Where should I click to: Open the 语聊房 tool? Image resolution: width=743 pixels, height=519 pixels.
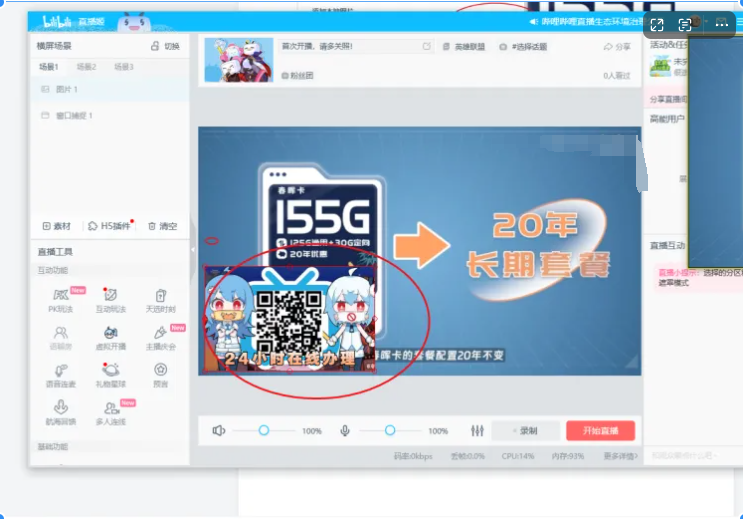(x=61, y=337)
